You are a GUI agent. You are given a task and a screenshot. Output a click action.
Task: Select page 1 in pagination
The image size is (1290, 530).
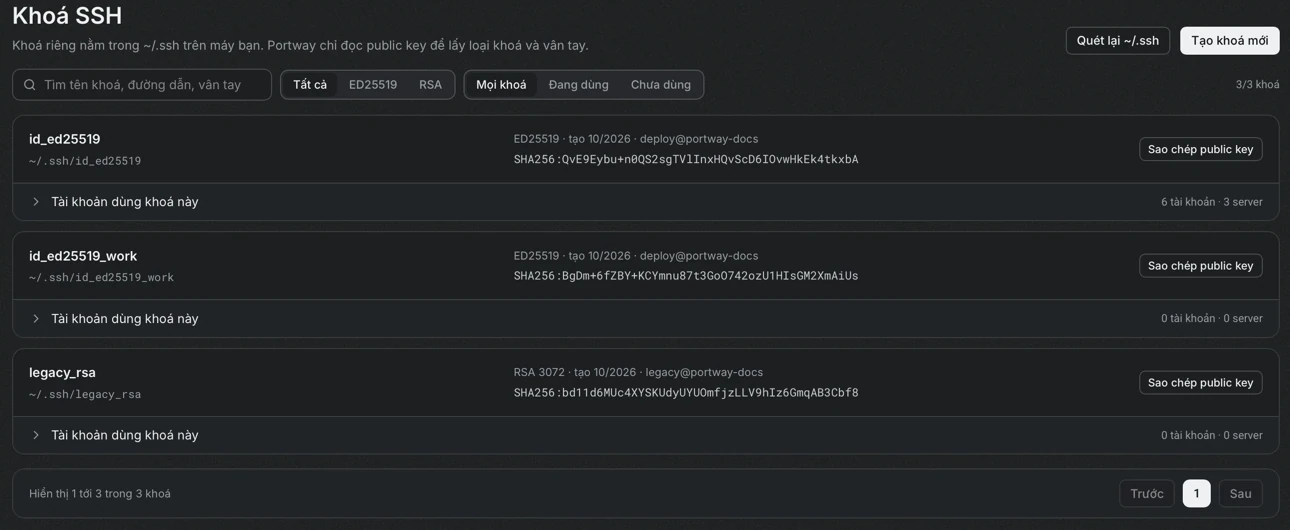click(x=1196, y=494)
